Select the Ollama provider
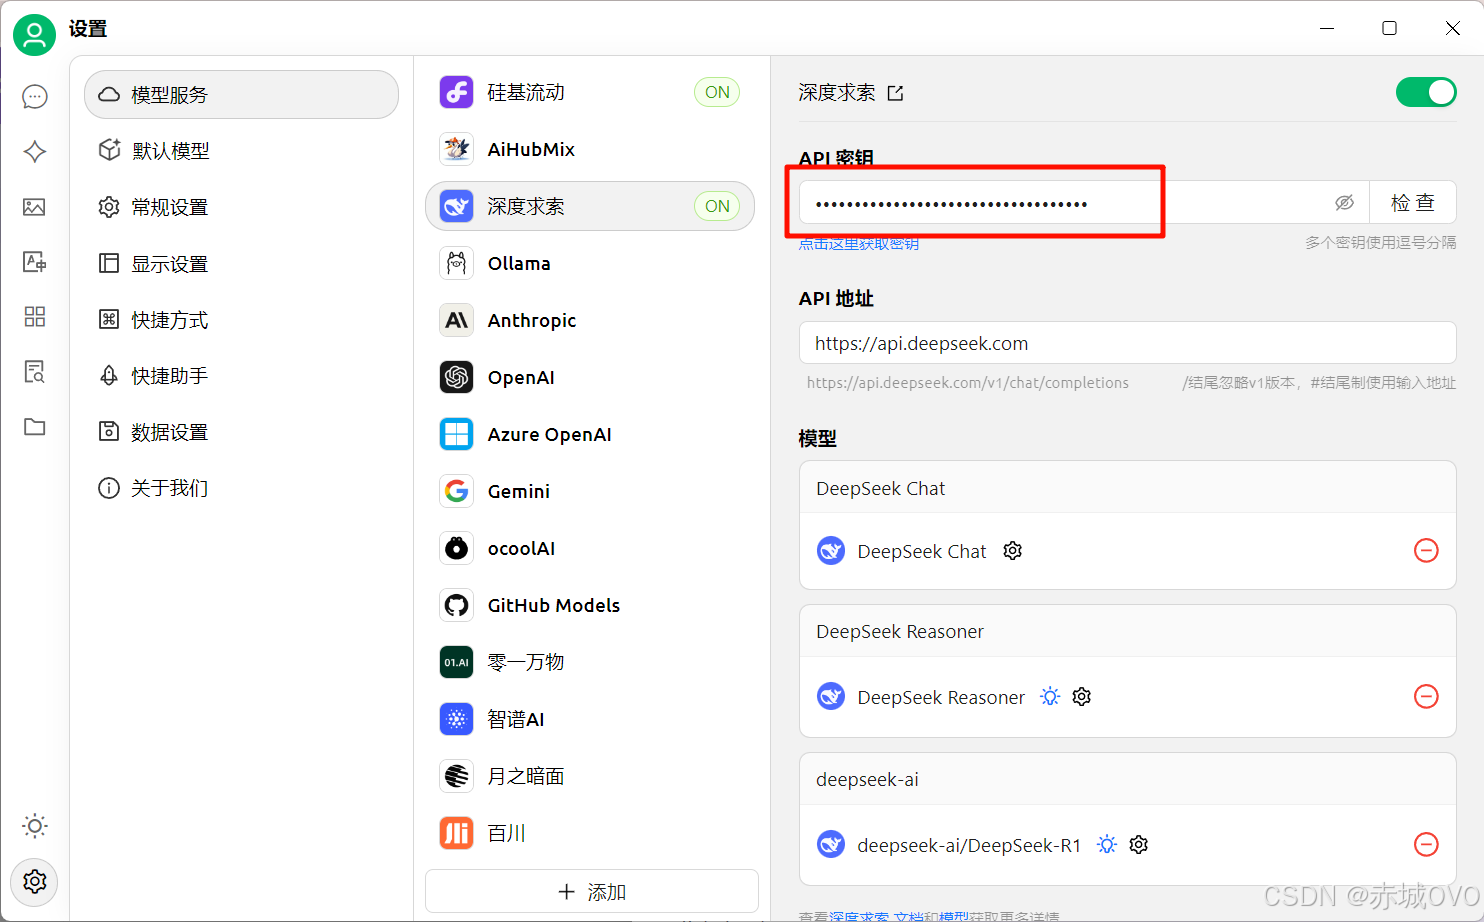The image size is (1484, 922). (x=590, y=263)
